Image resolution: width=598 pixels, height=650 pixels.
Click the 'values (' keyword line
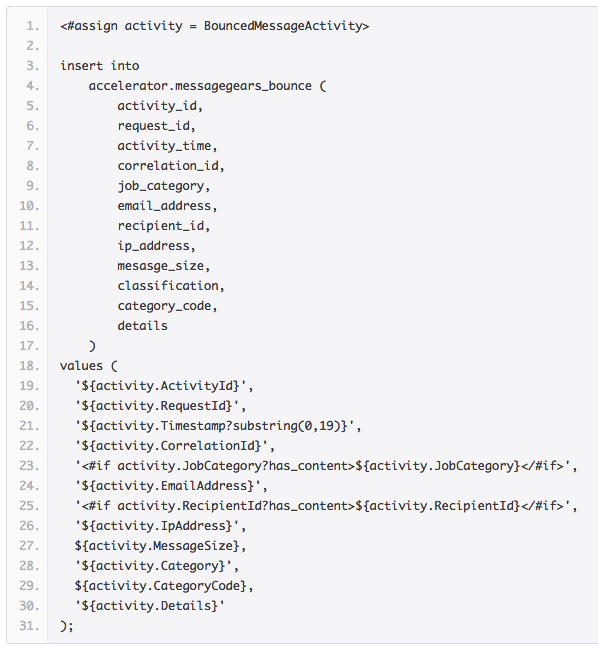click(89, 366)
